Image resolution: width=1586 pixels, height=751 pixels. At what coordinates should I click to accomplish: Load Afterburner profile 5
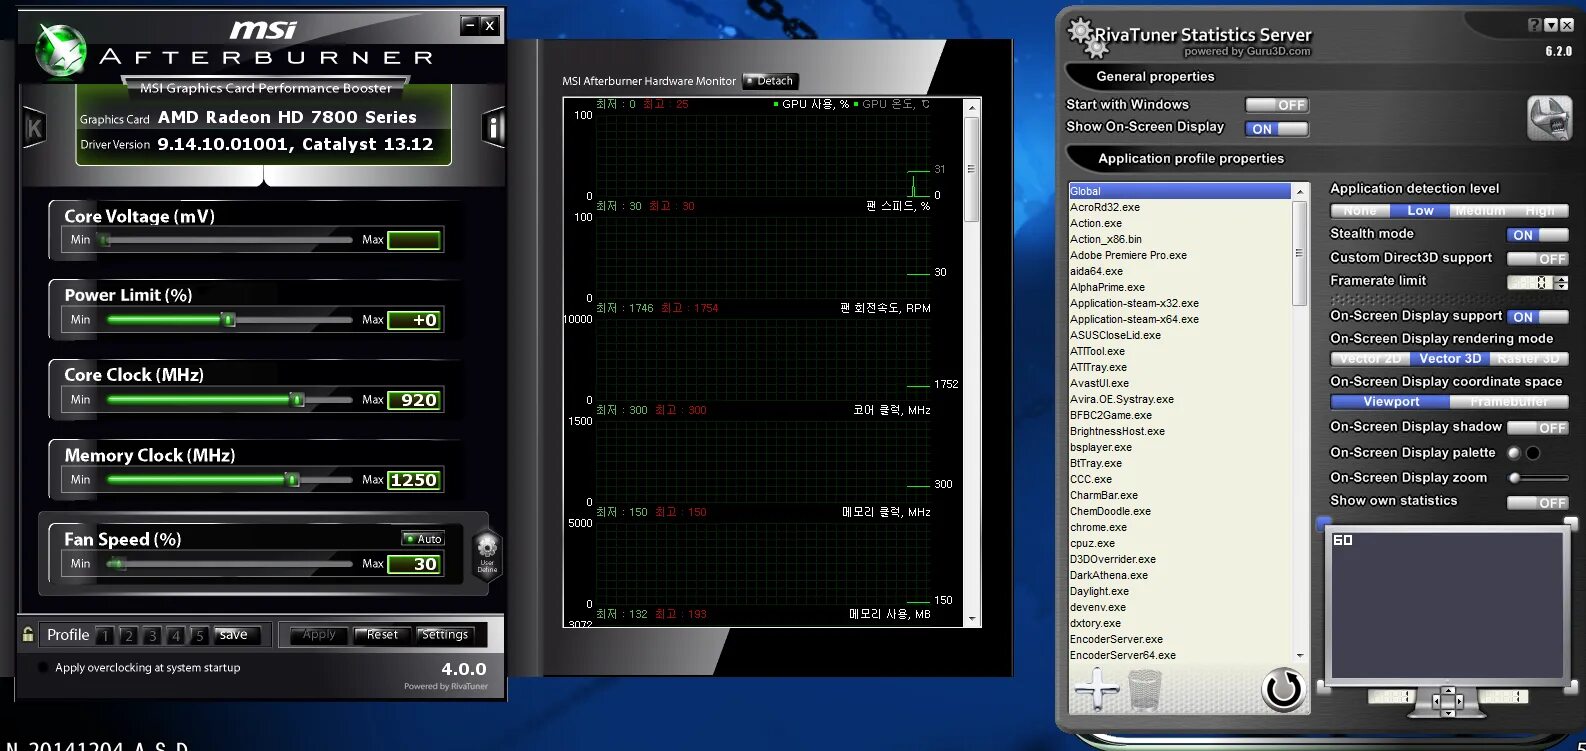pyautogui.click(x=199, y=636)
